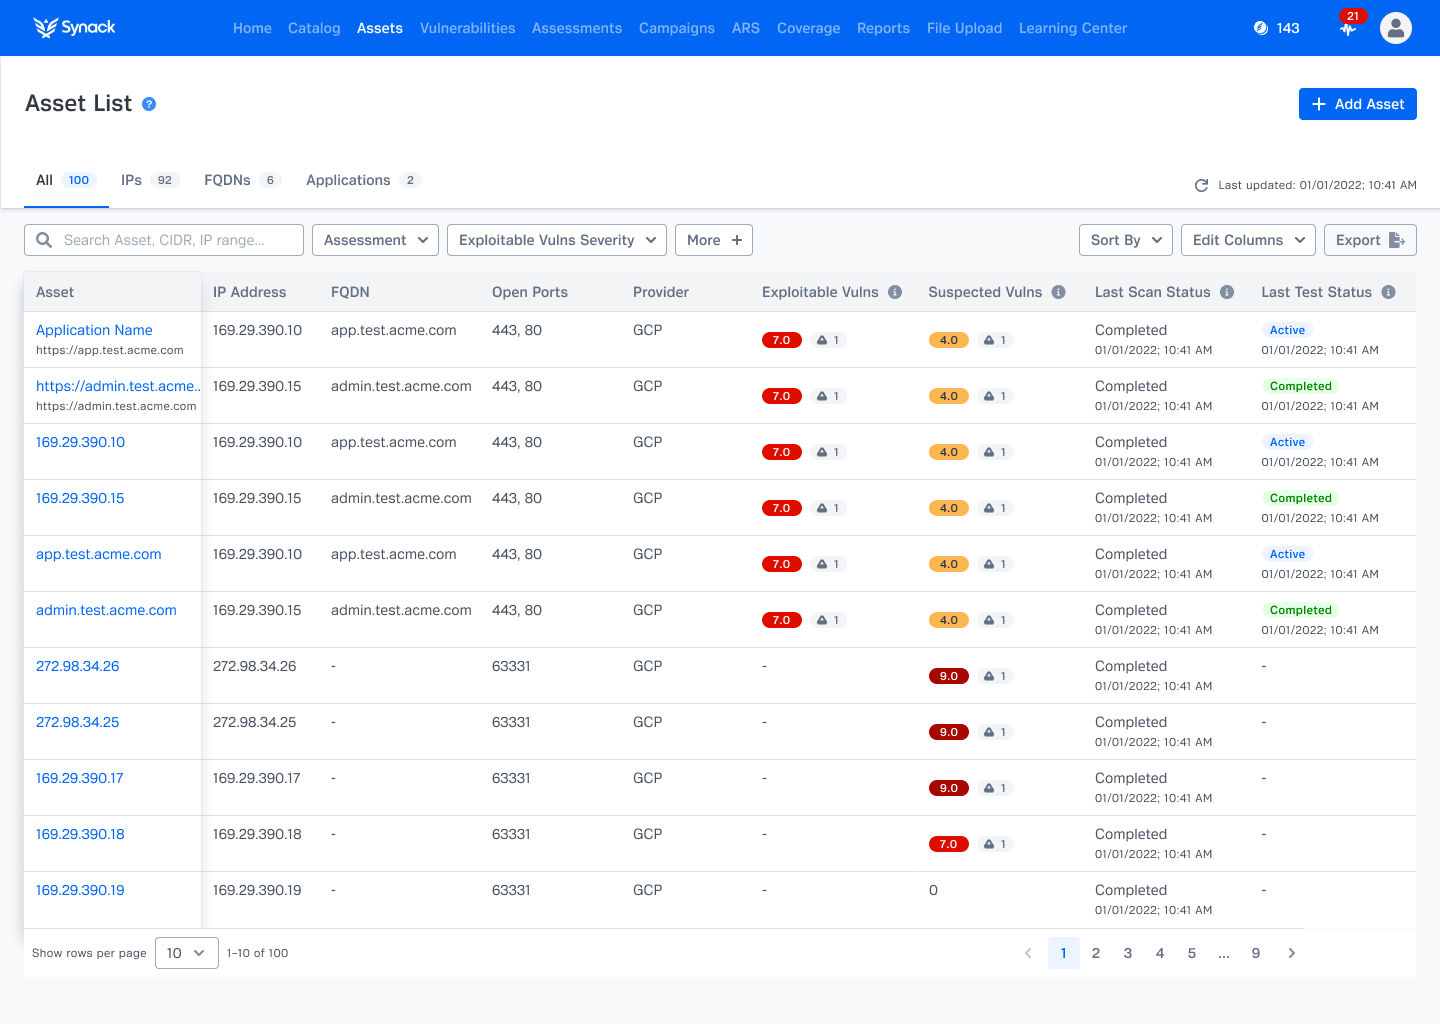Expand the Assessment filter dropdown
Screen dimensions: 1440x1024
tap(375, 240)
